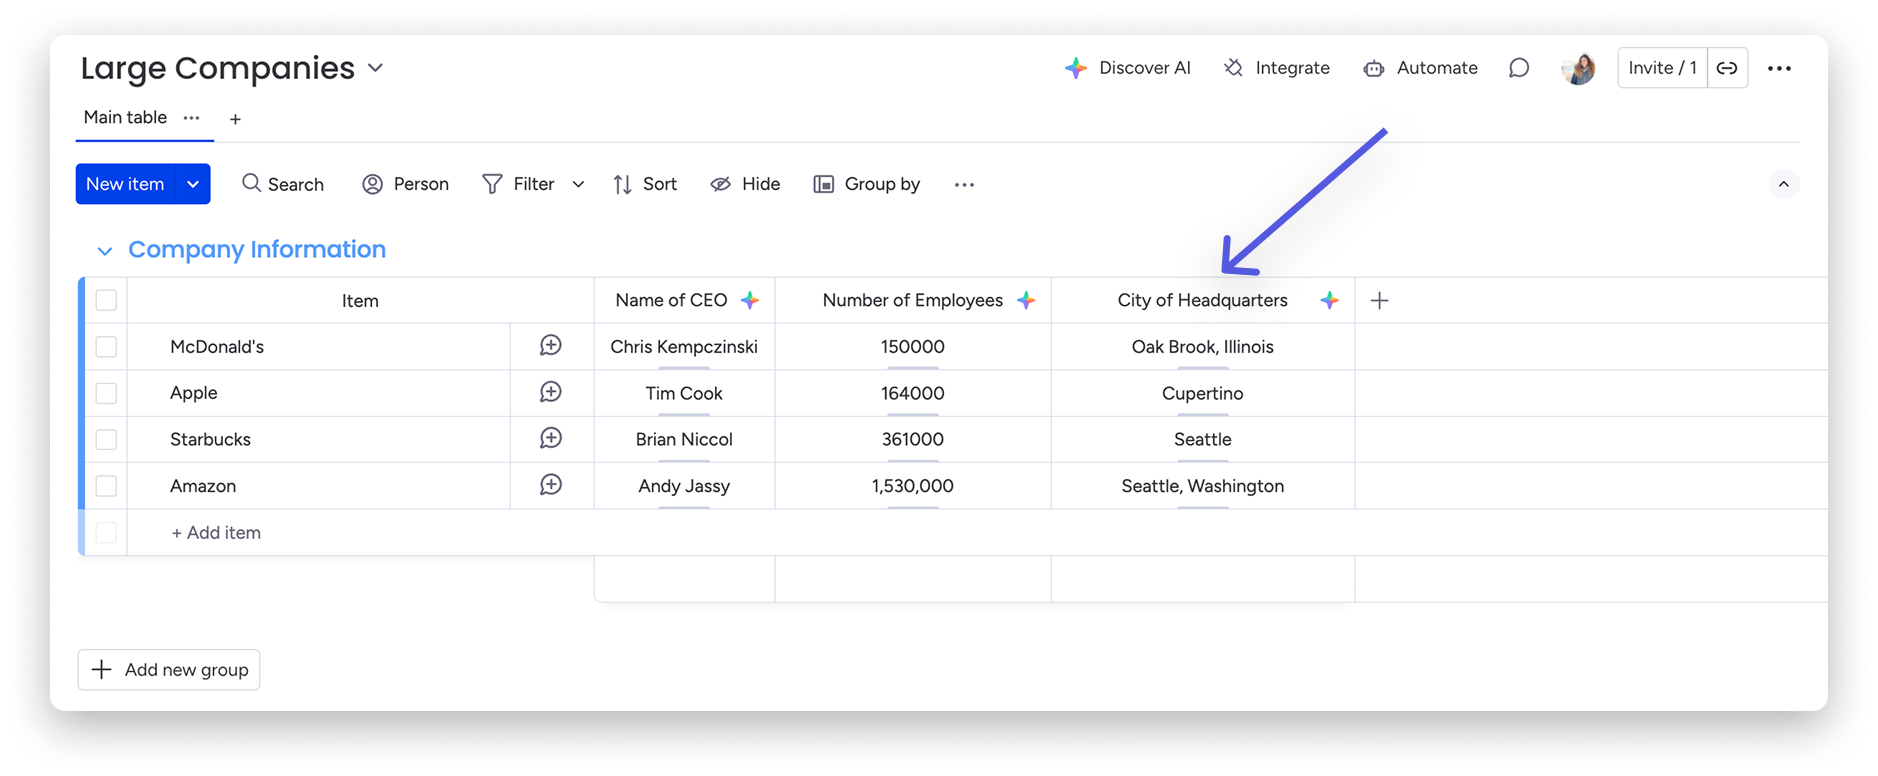Click the Group by icon
Screen dimensions: 1878x776
823,184
